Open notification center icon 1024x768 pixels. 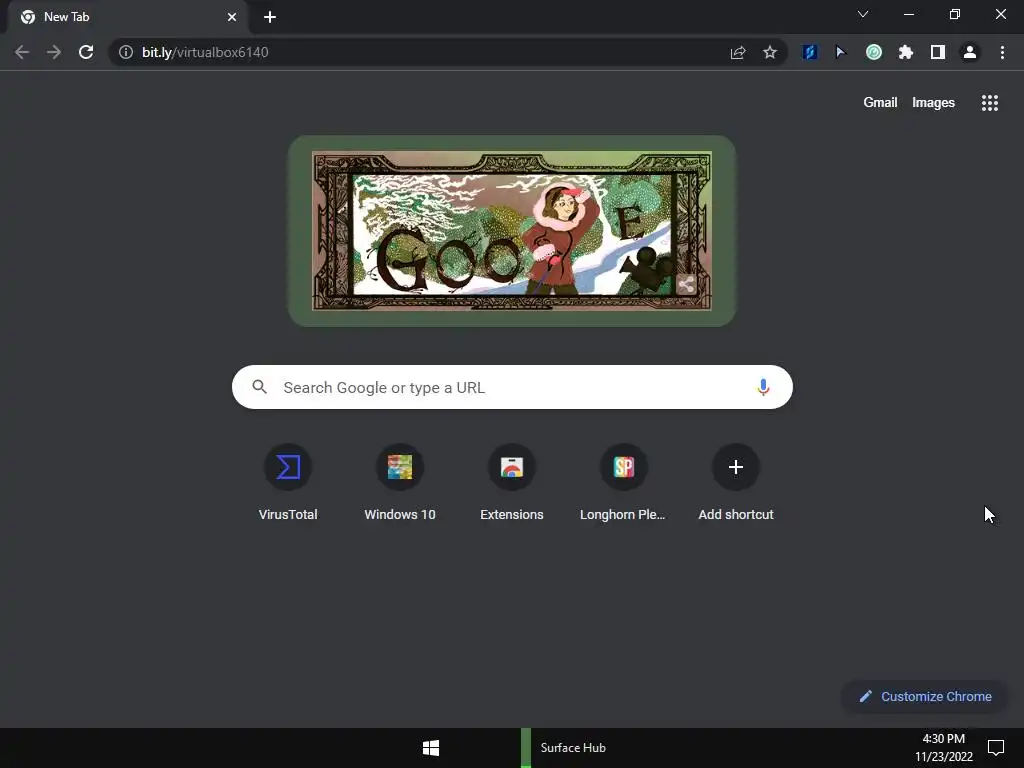tap(996, 748)
